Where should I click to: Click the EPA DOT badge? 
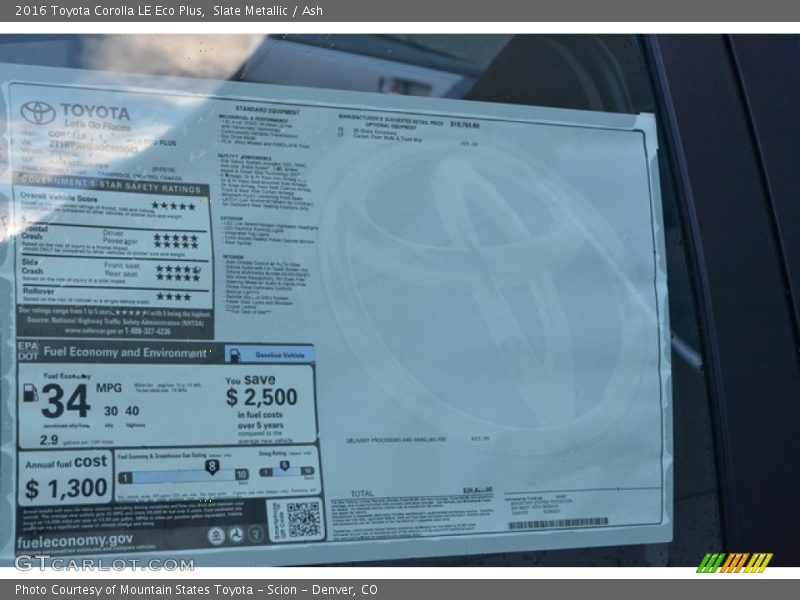[x=28, y=351]
